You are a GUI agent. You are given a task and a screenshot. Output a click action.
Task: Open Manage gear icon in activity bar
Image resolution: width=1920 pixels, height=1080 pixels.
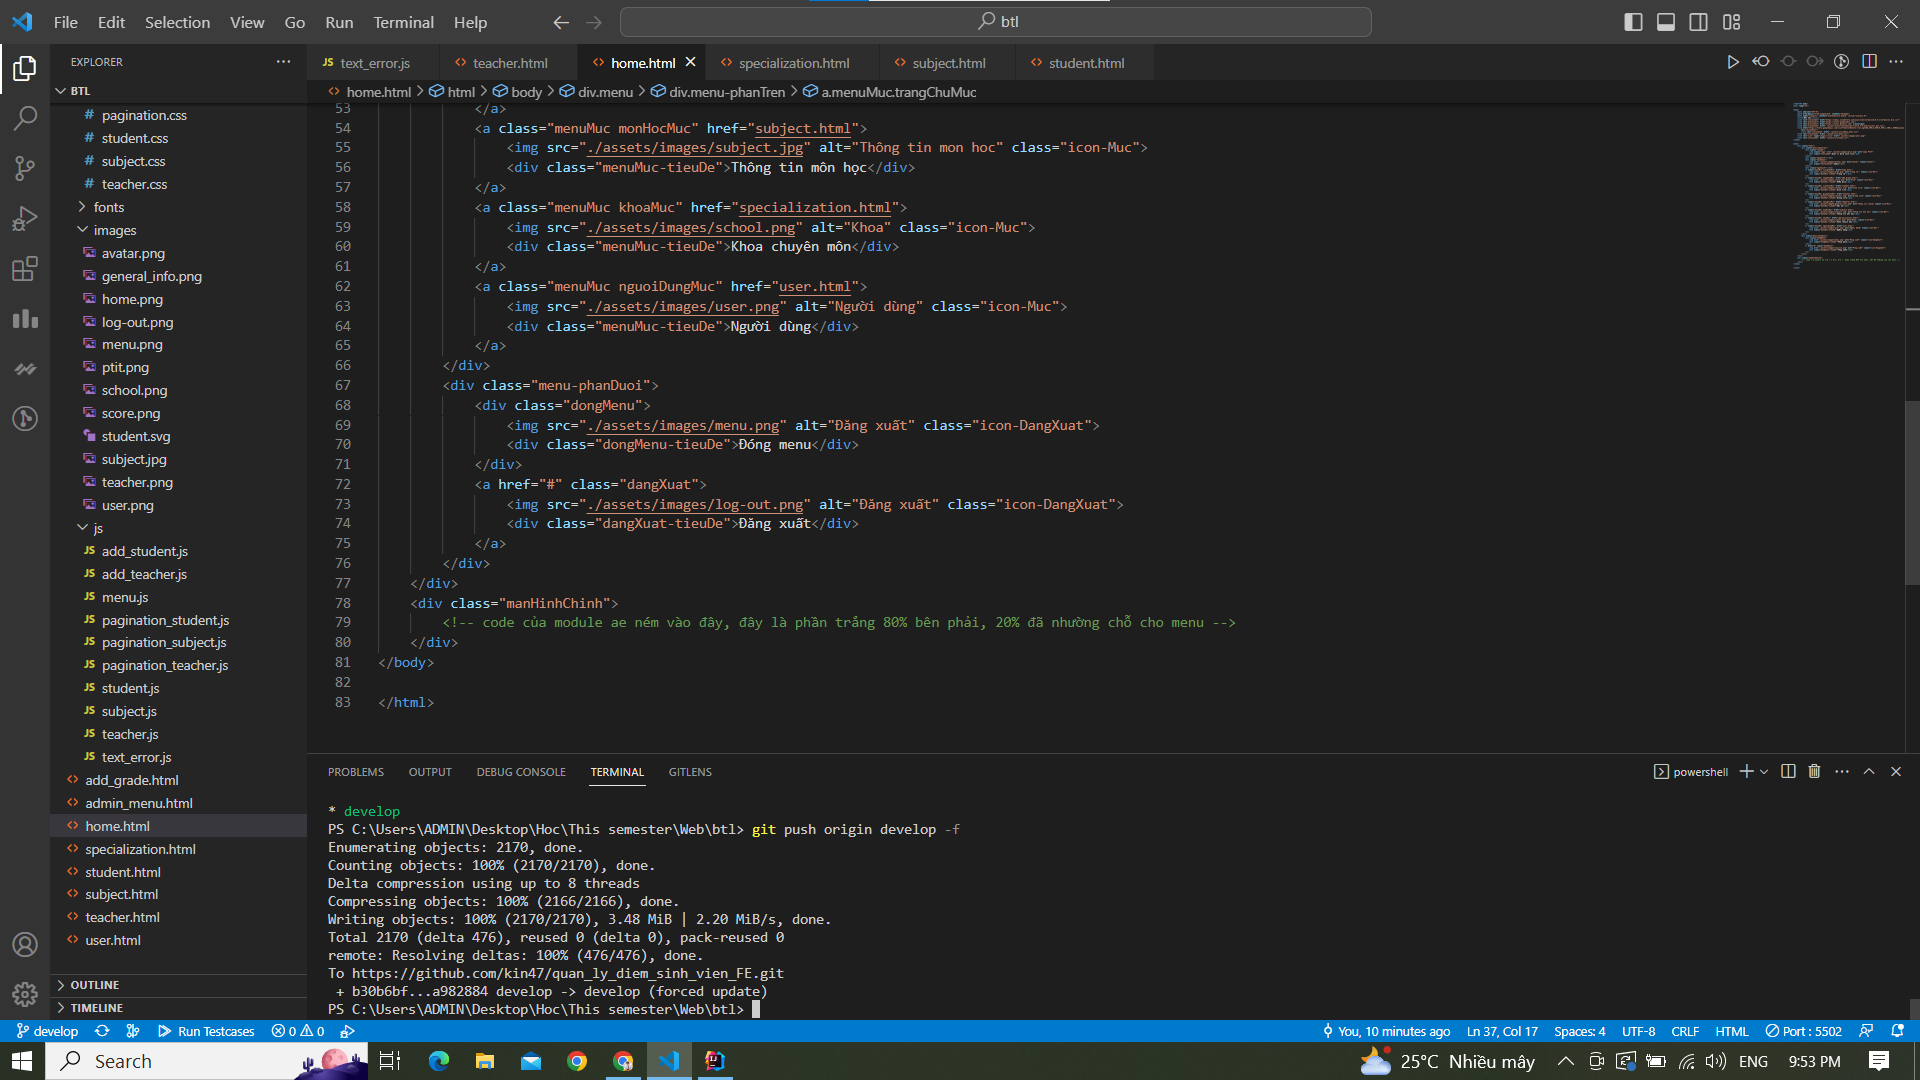25,994
